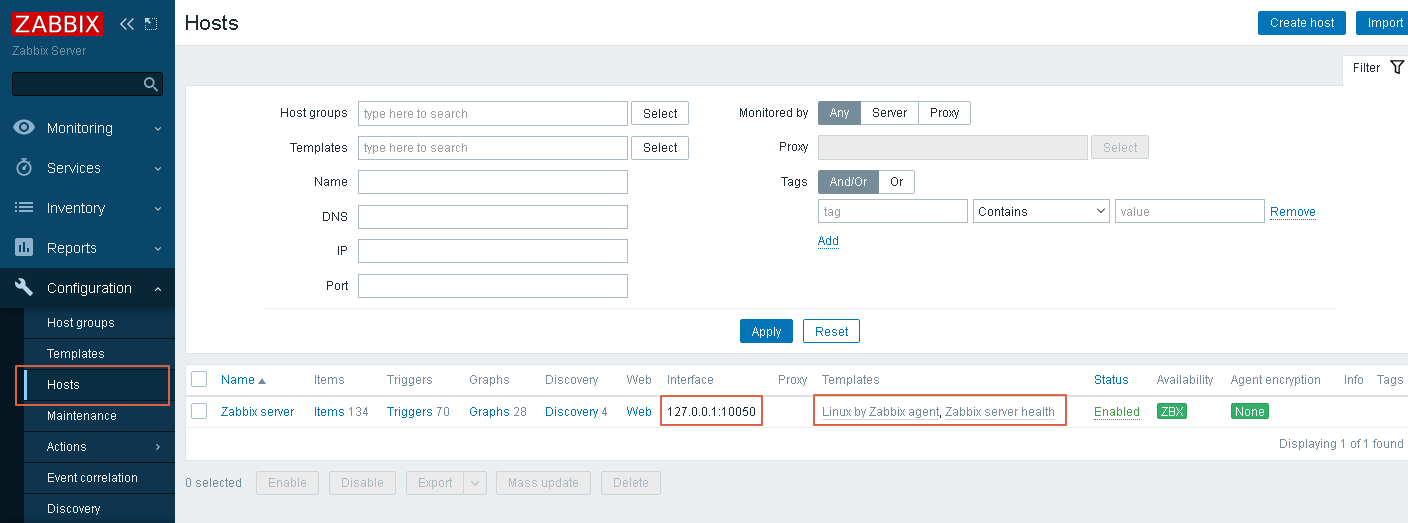Collapse the Configuration menu

pos(158,288)
